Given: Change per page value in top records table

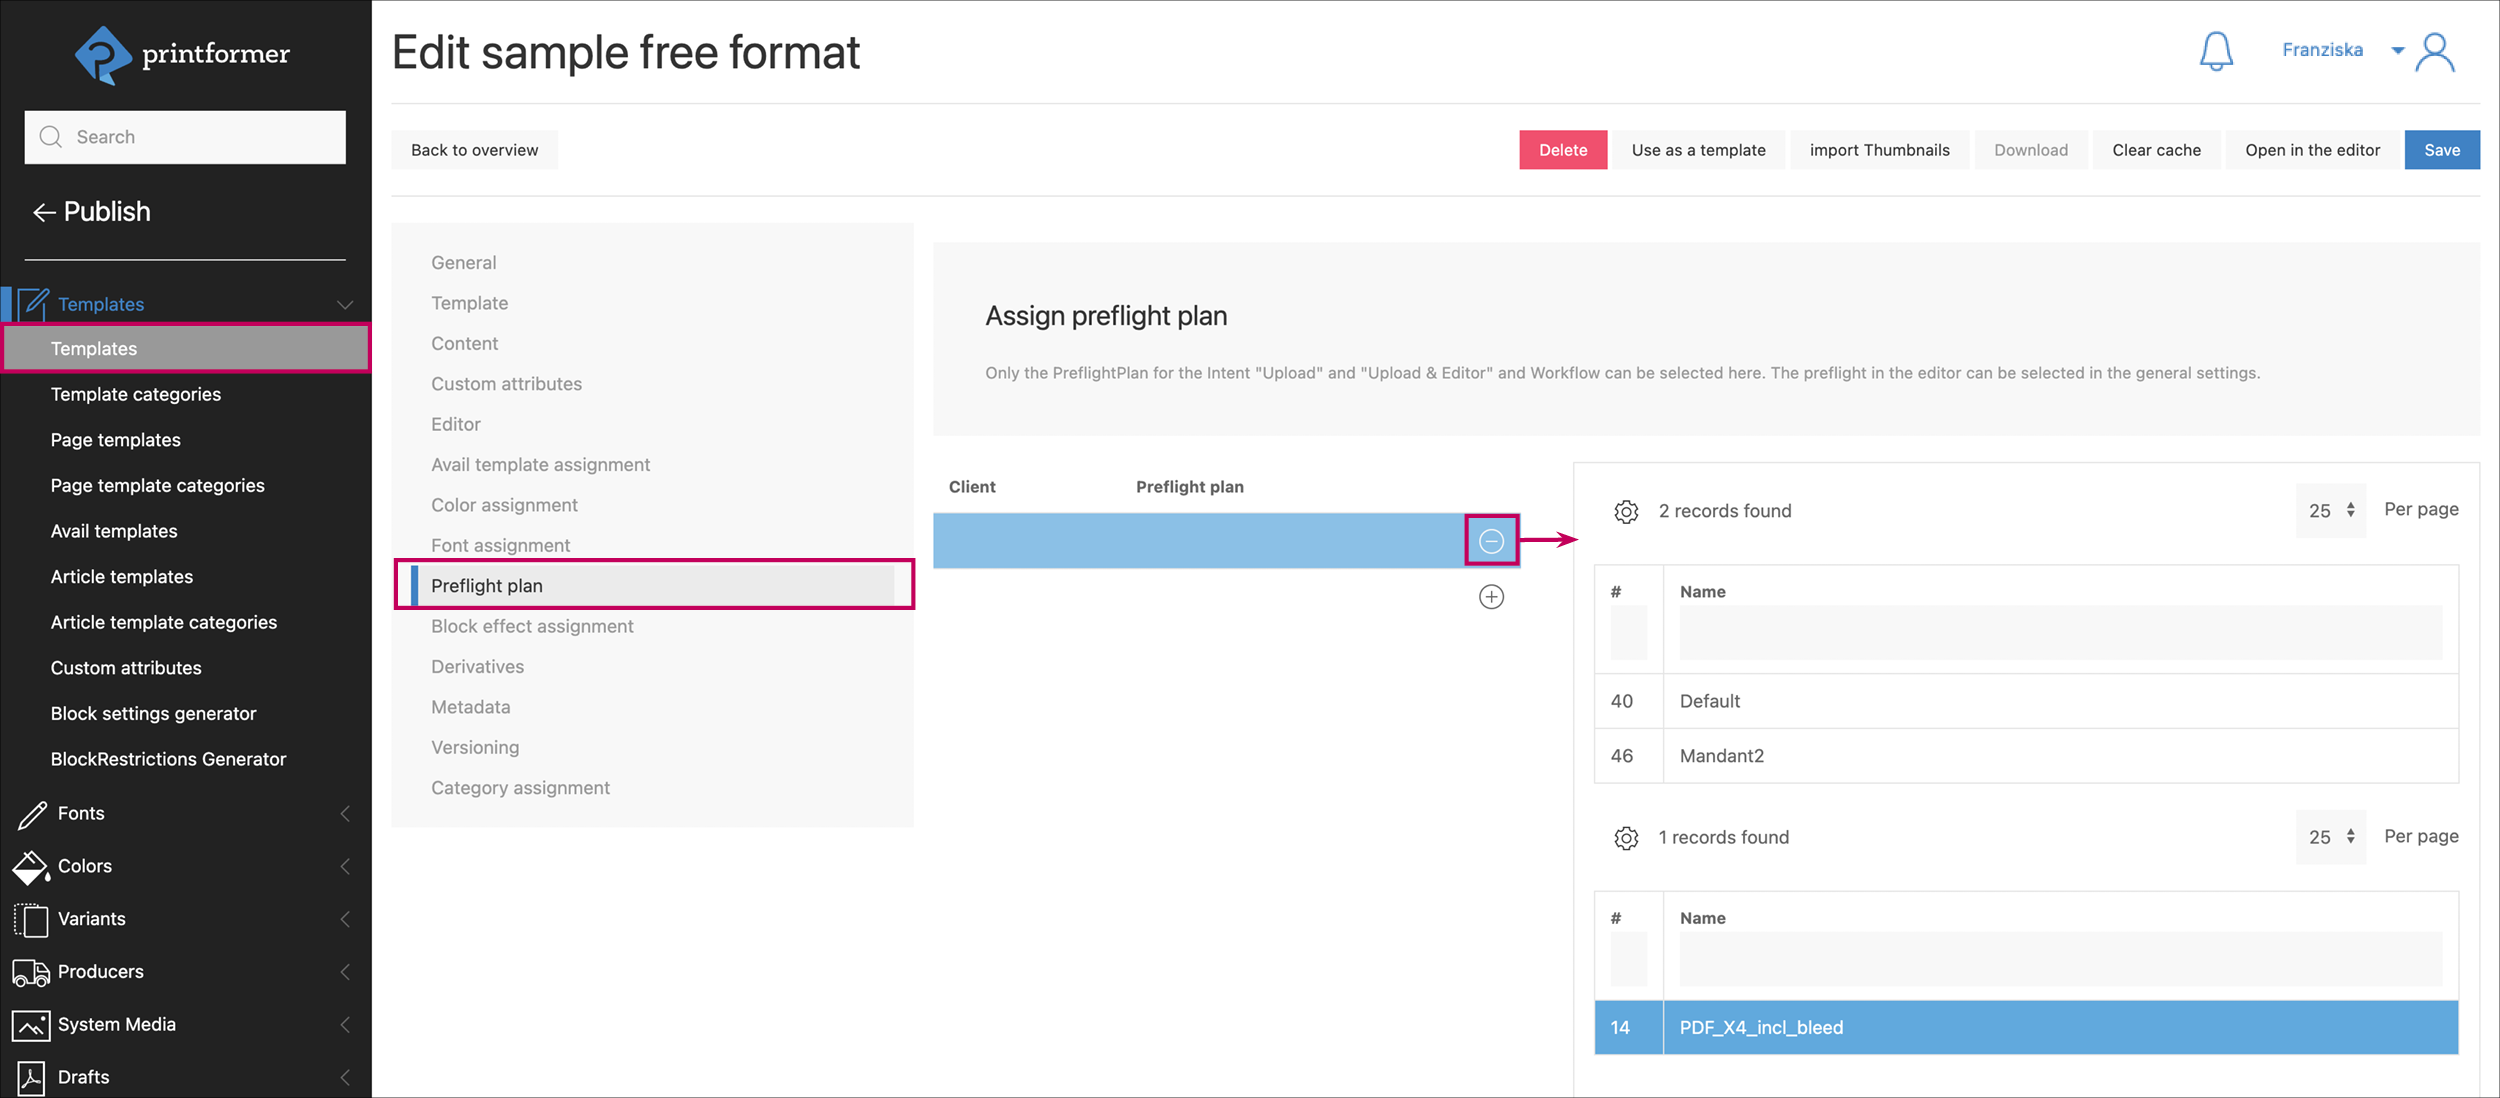Looking at the screenshot, I should click(2330, 511).
